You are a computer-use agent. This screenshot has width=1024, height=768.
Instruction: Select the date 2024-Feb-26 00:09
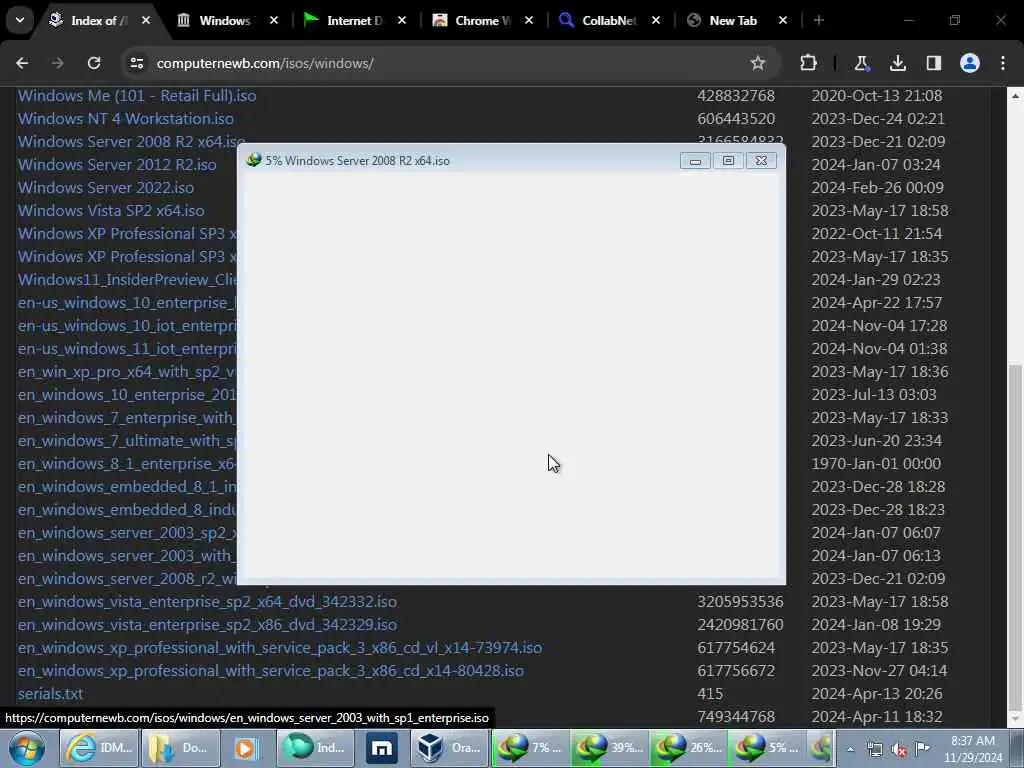[877, 187]
